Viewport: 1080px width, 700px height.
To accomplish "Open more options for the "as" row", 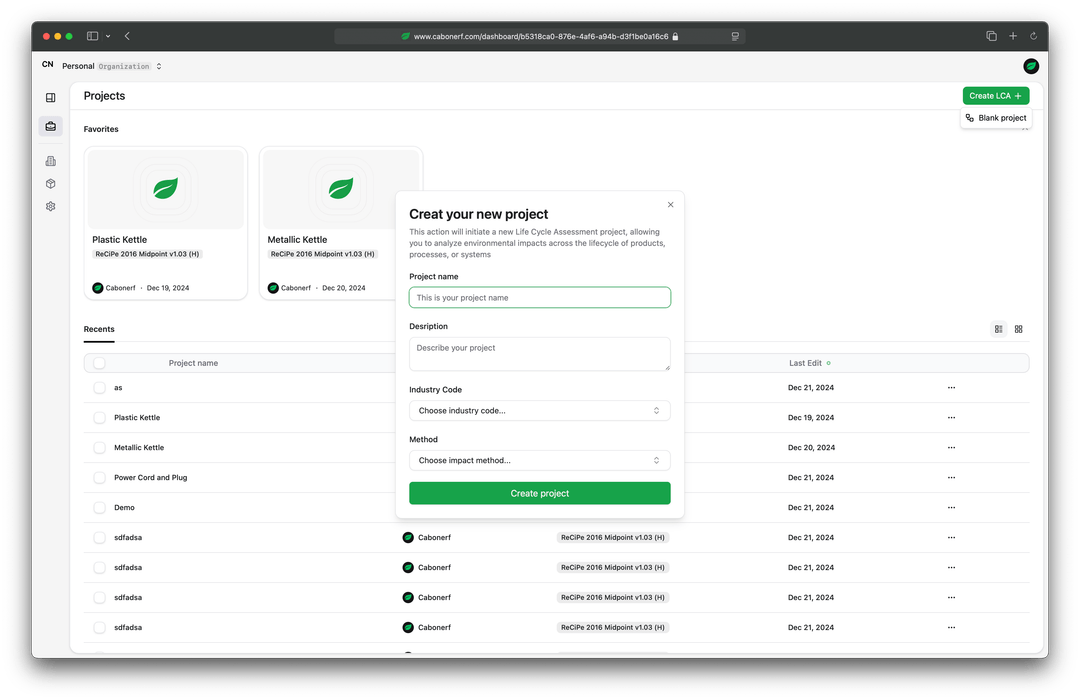I will pos(951,388).
